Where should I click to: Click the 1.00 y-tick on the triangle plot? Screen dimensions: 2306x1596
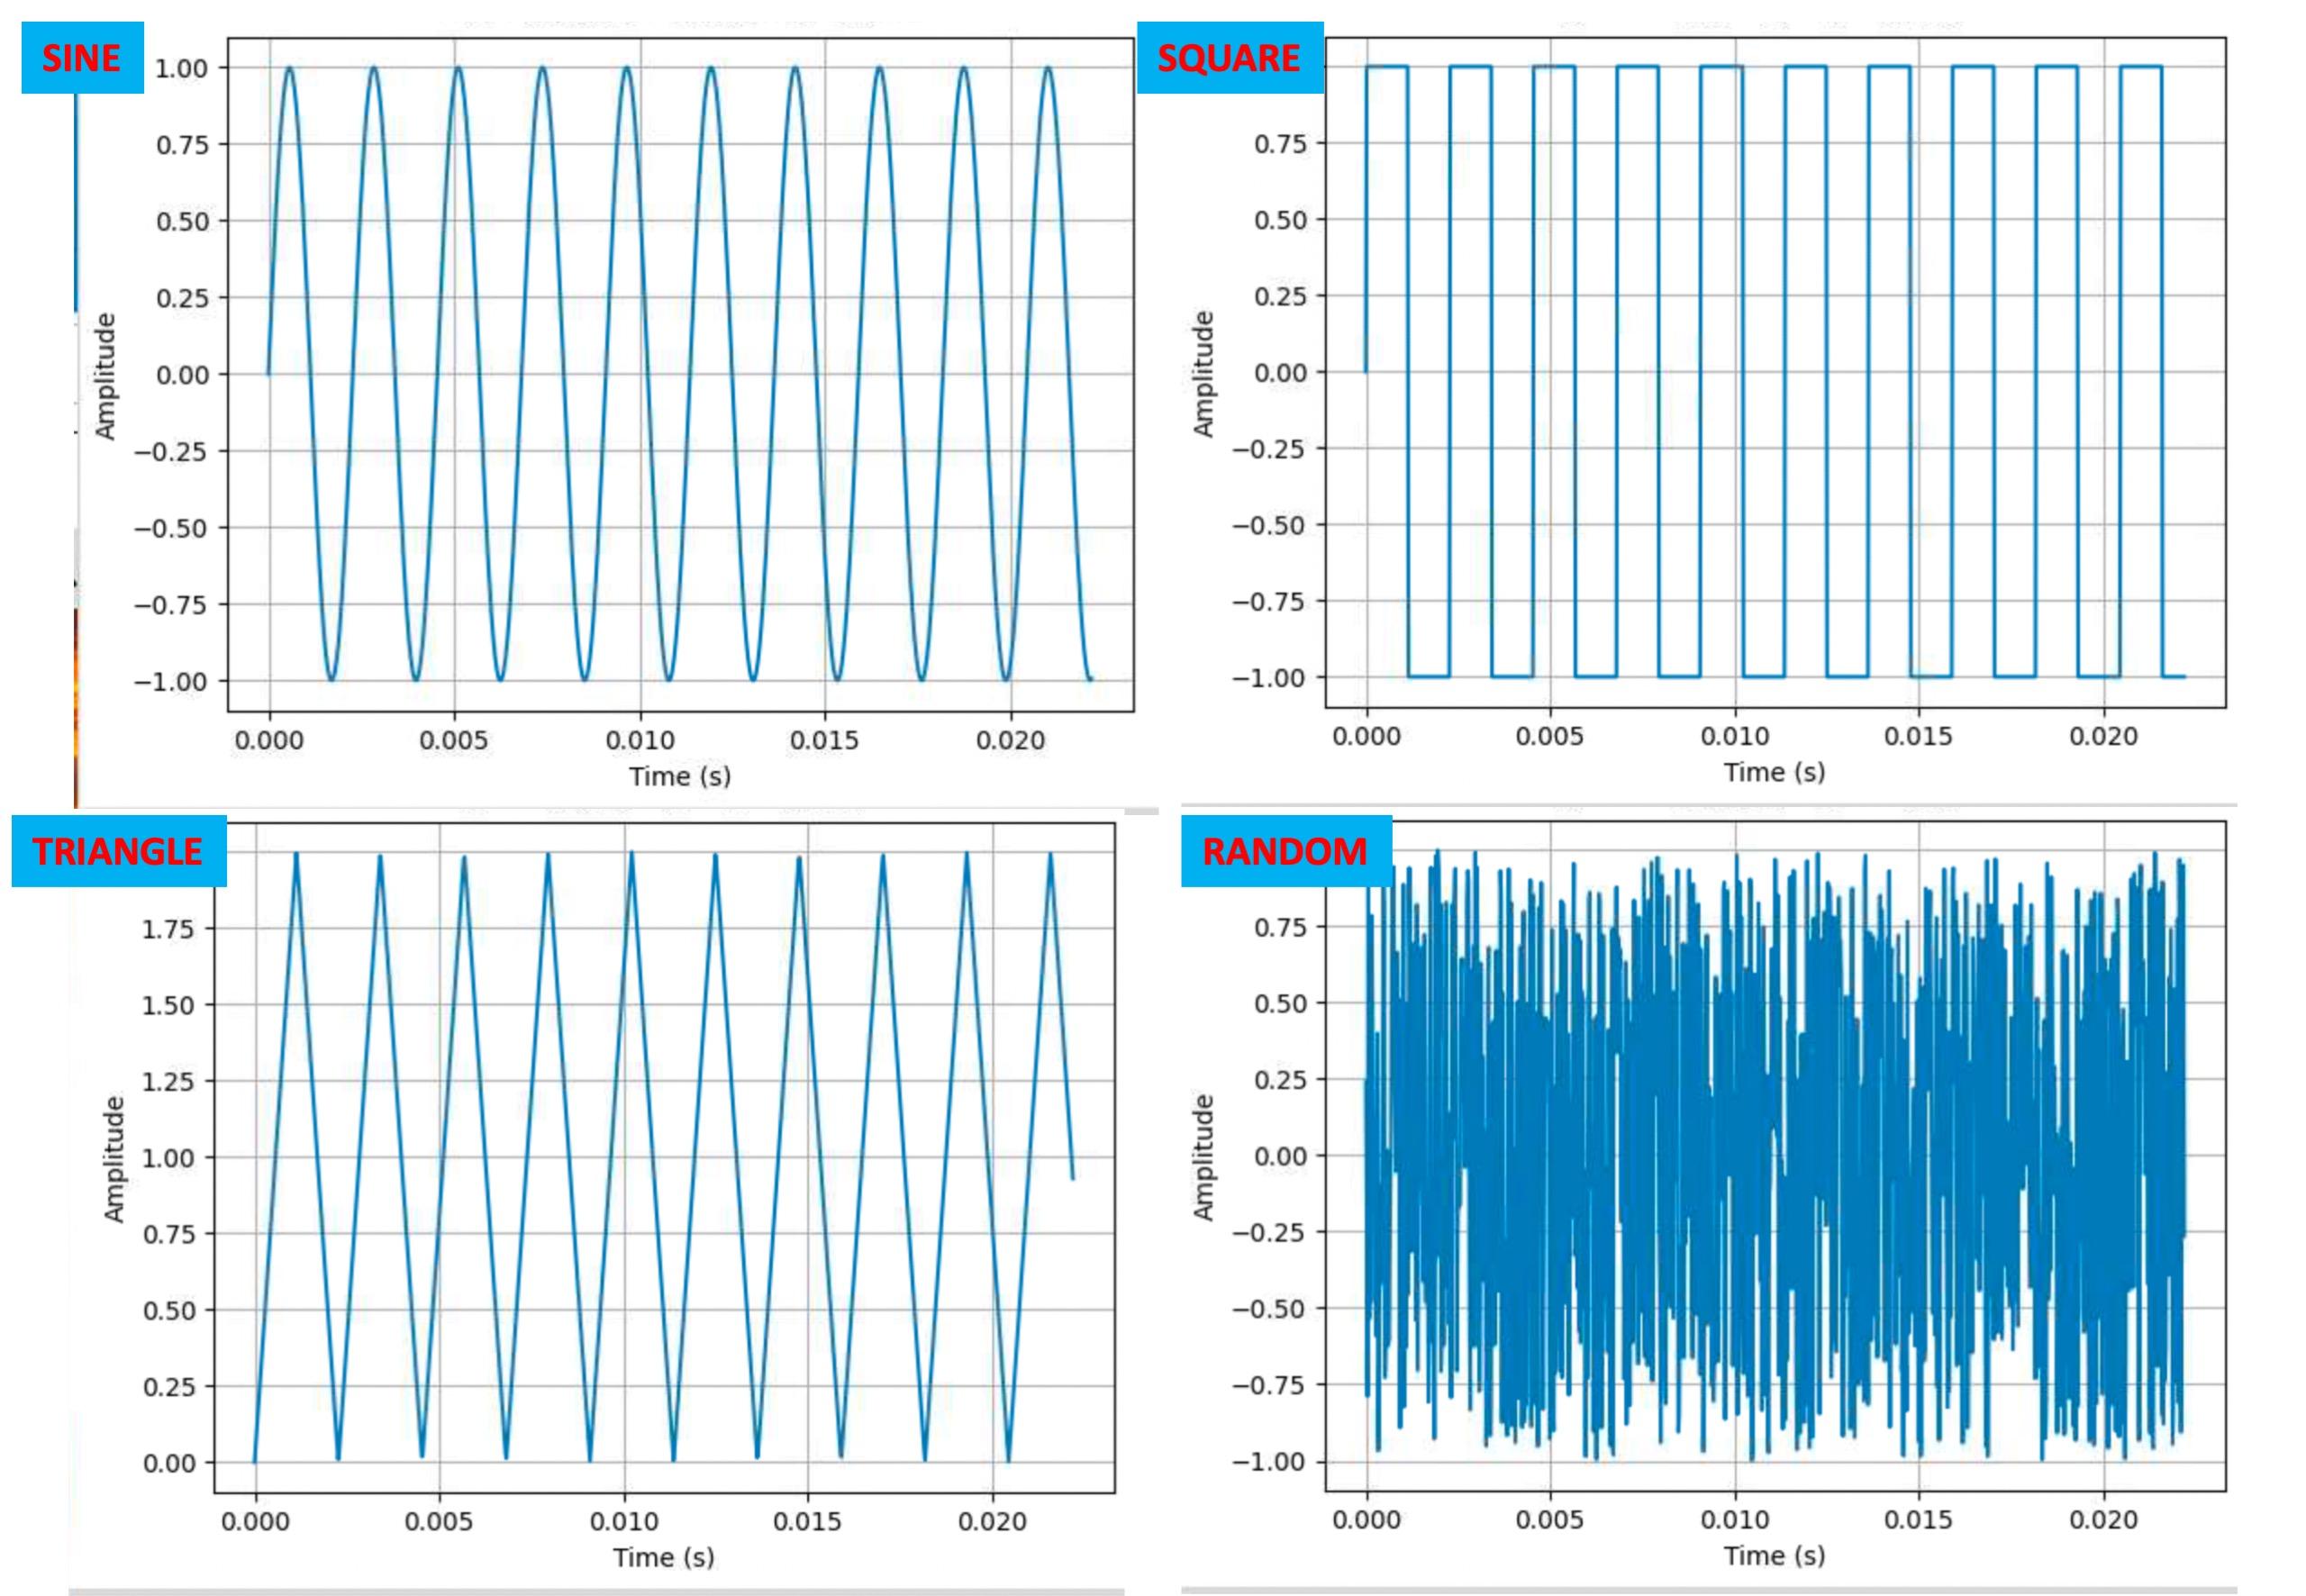click(169, 1158)
